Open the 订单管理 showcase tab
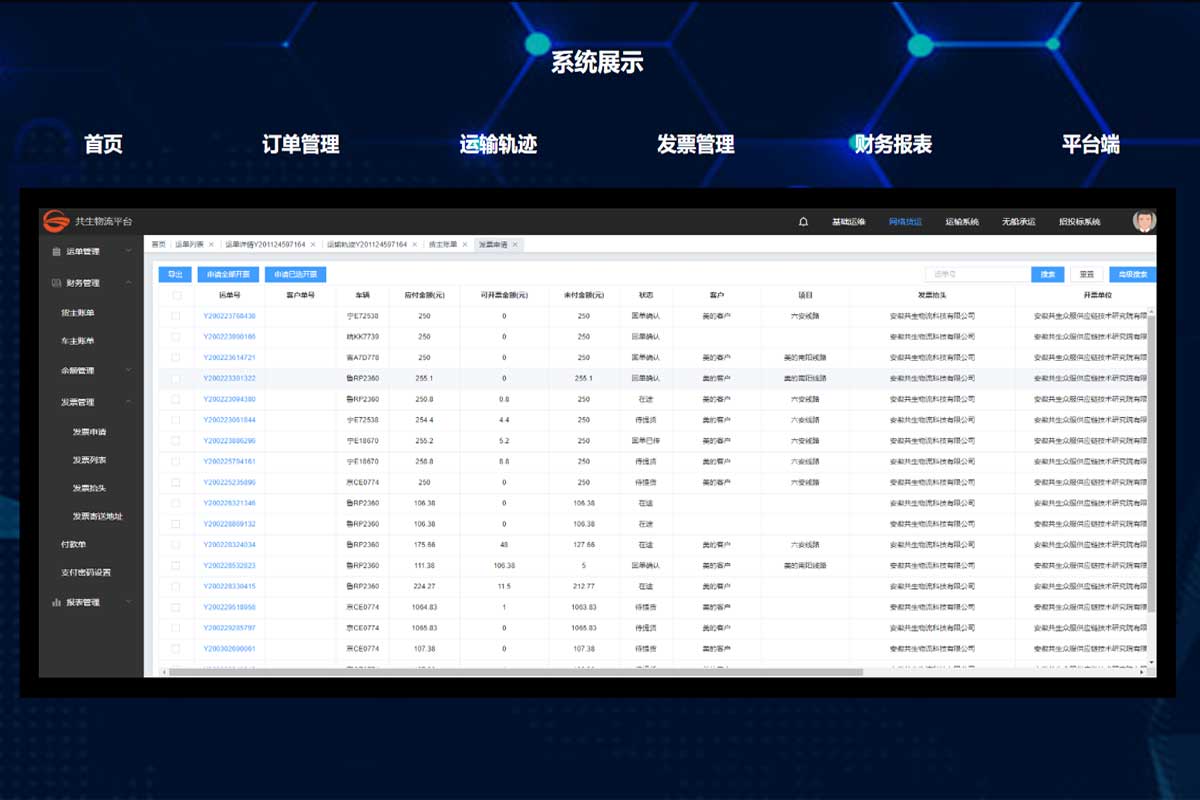1200x800 pixels. click(300, 144)
